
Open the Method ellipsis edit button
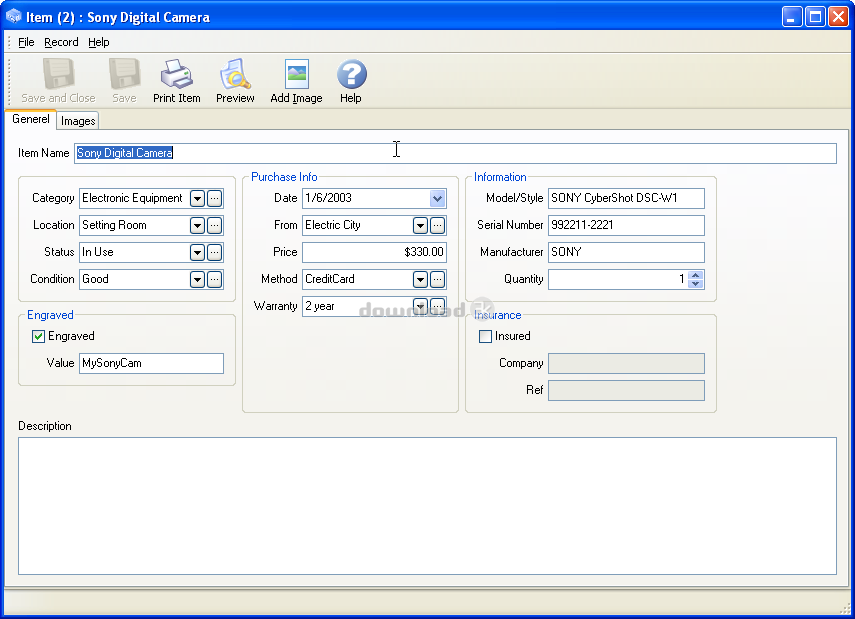[437, 279]
